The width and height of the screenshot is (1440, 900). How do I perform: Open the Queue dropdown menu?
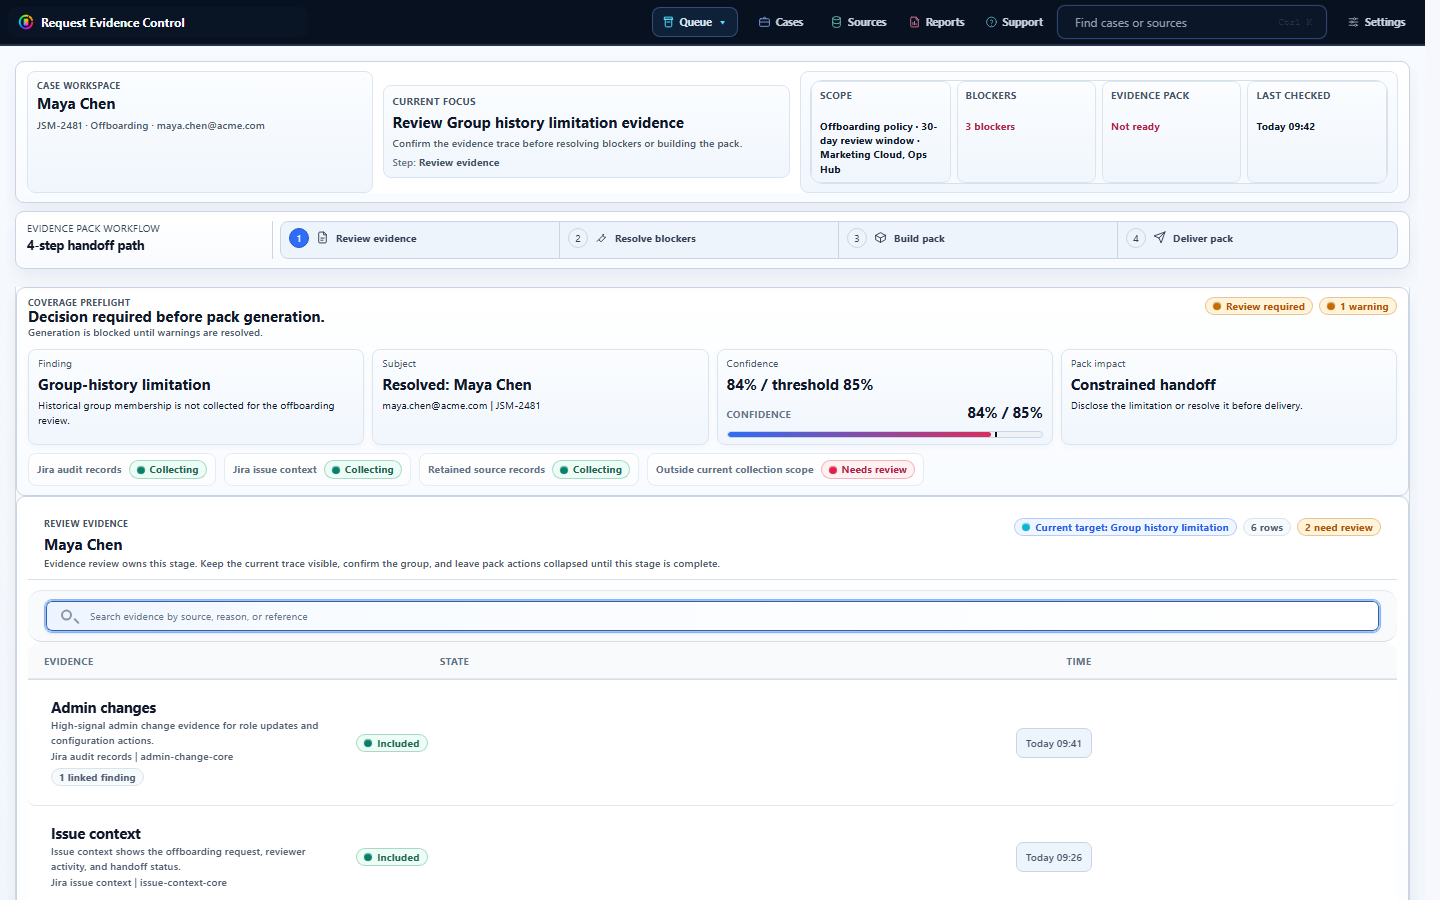point(695,22)
